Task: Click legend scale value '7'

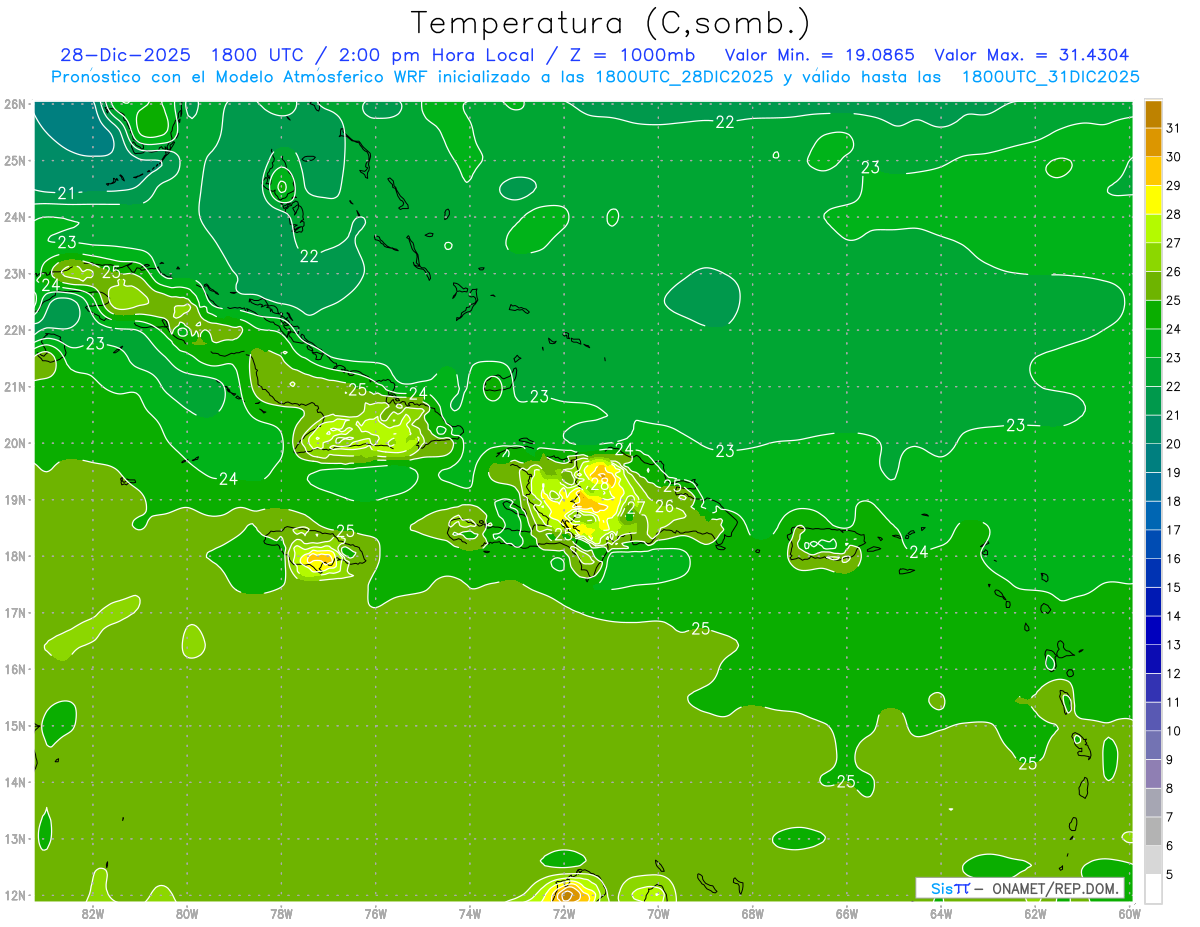Action: [1170, 816]
